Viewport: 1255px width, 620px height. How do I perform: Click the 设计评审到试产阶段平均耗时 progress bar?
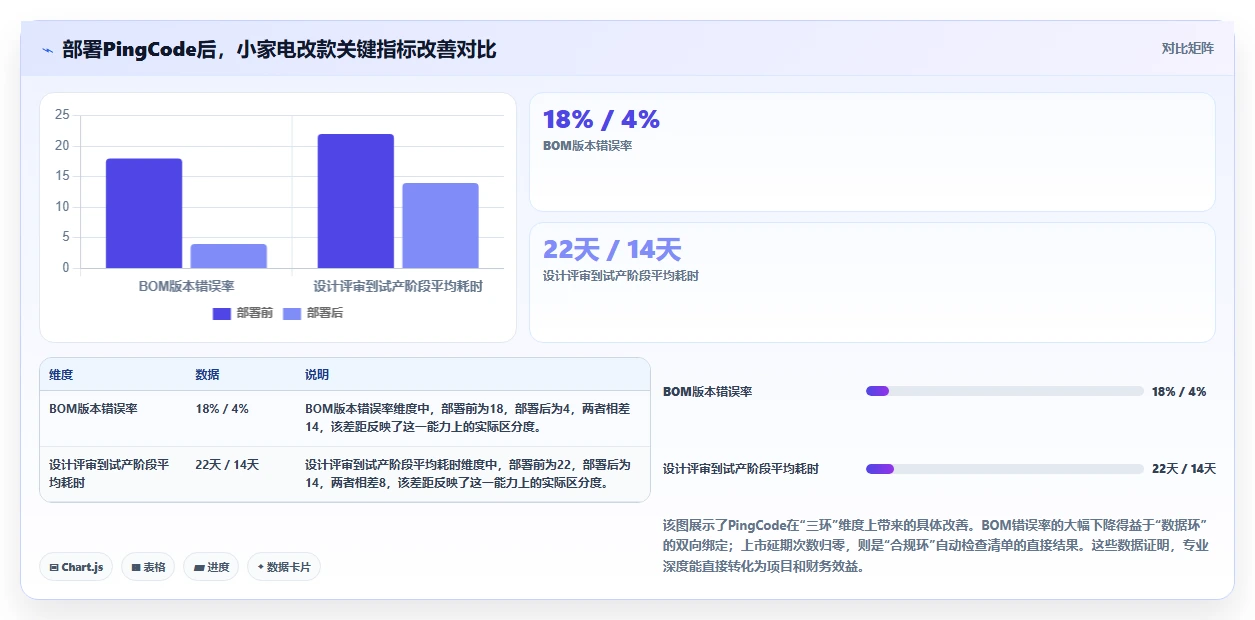click(1005, 469)
